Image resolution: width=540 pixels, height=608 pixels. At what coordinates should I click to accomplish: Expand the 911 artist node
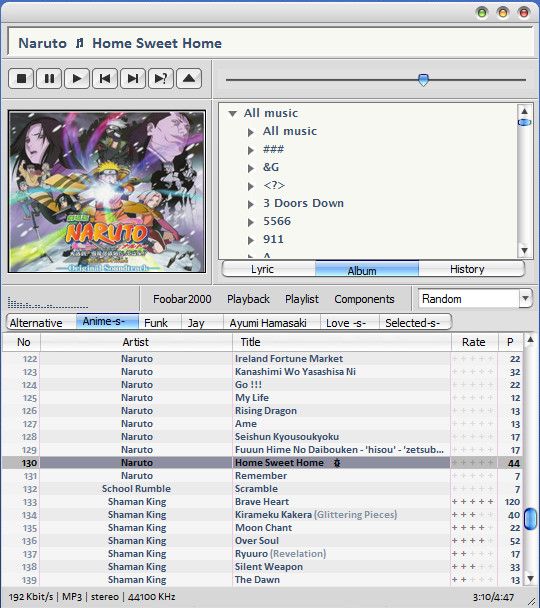251,240
